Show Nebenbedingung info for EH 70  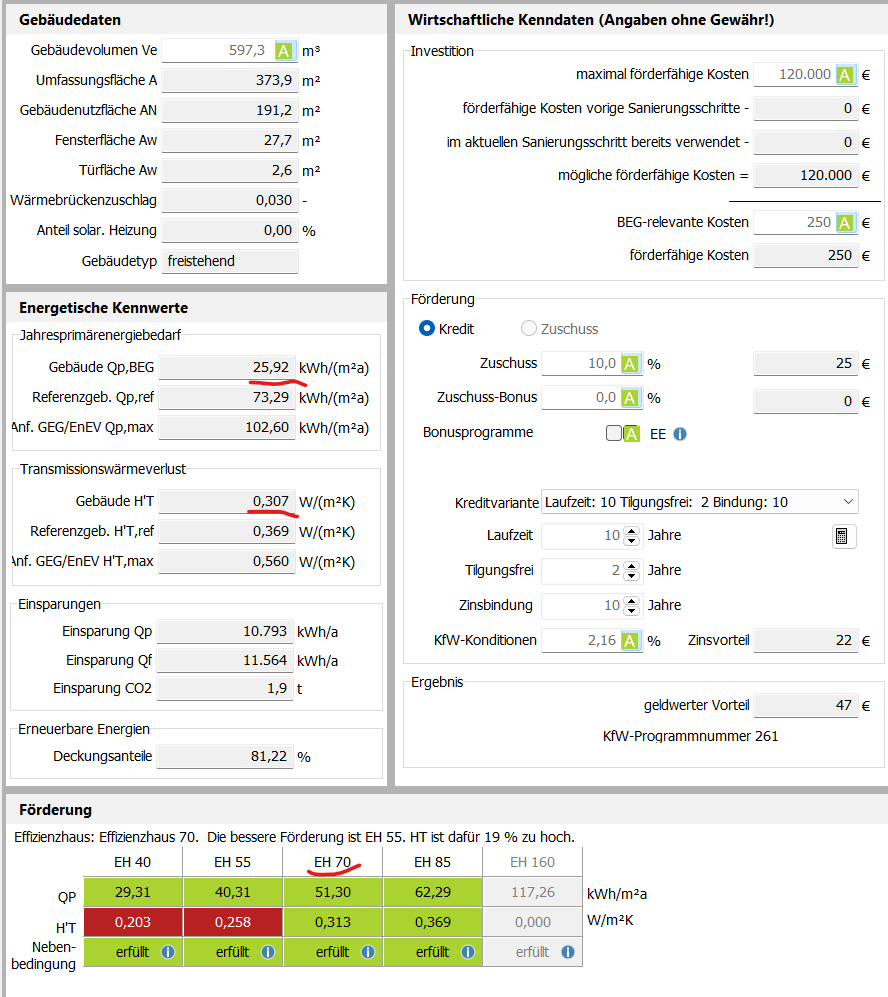click(x=367, y=952)
